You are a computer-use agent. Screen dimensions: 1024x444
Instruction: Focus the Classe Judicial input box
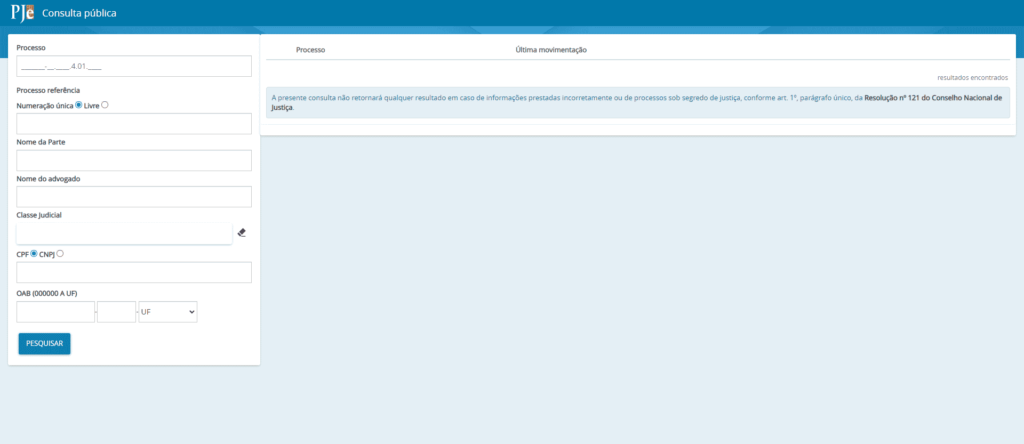tap(124, 233)
